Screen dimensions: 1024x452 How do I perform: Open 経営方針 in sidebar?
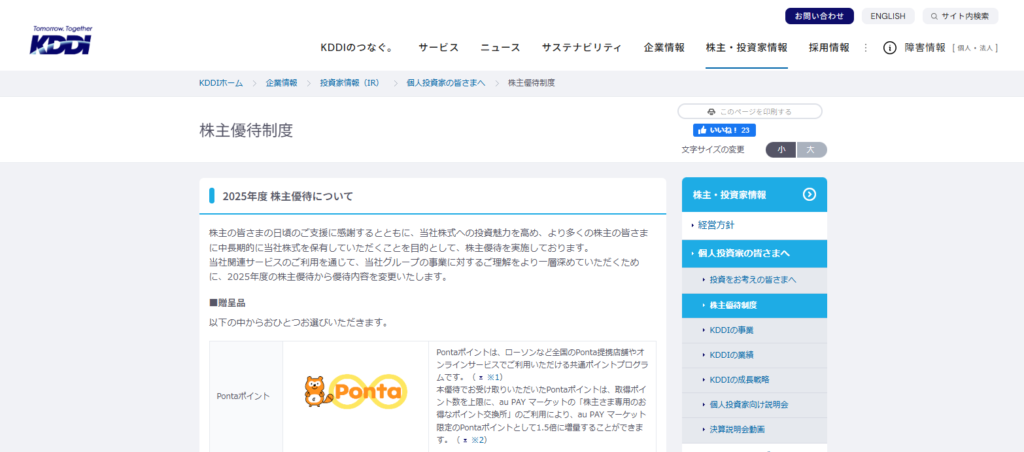pos(754,225)
